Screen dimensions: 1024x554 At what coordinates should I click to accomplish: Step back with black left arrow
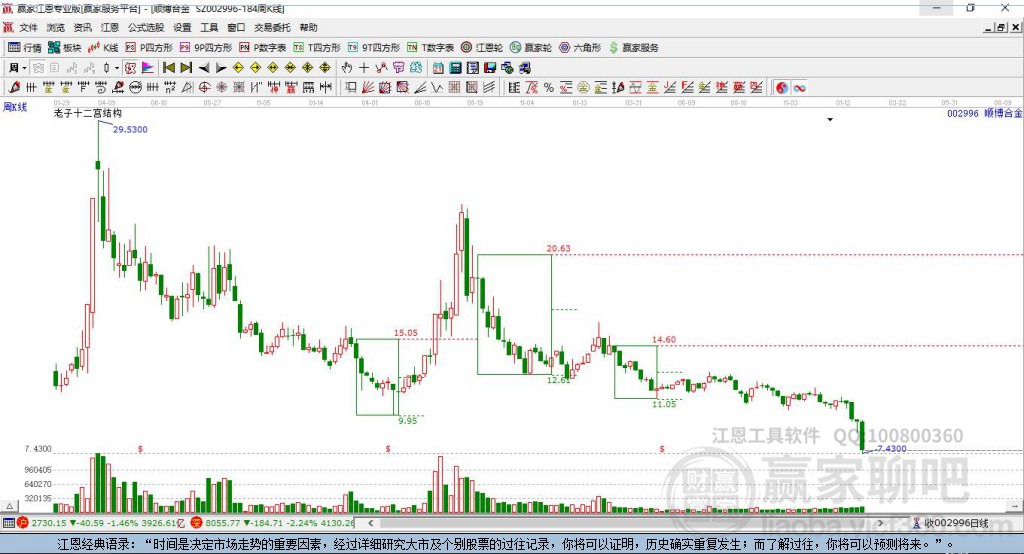204,68
